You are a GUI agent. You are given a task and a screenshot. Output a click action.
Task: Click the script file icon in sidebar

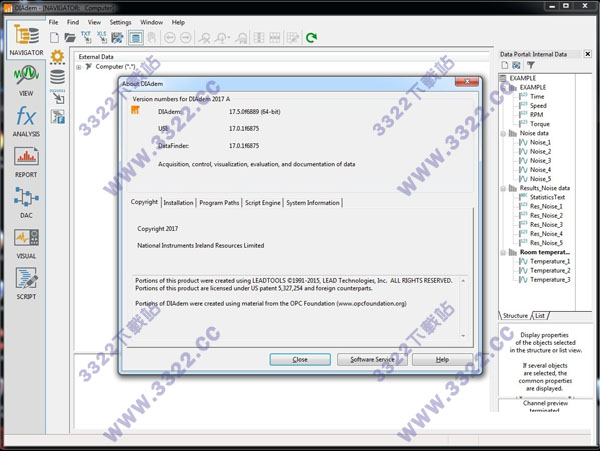point(58,117)
